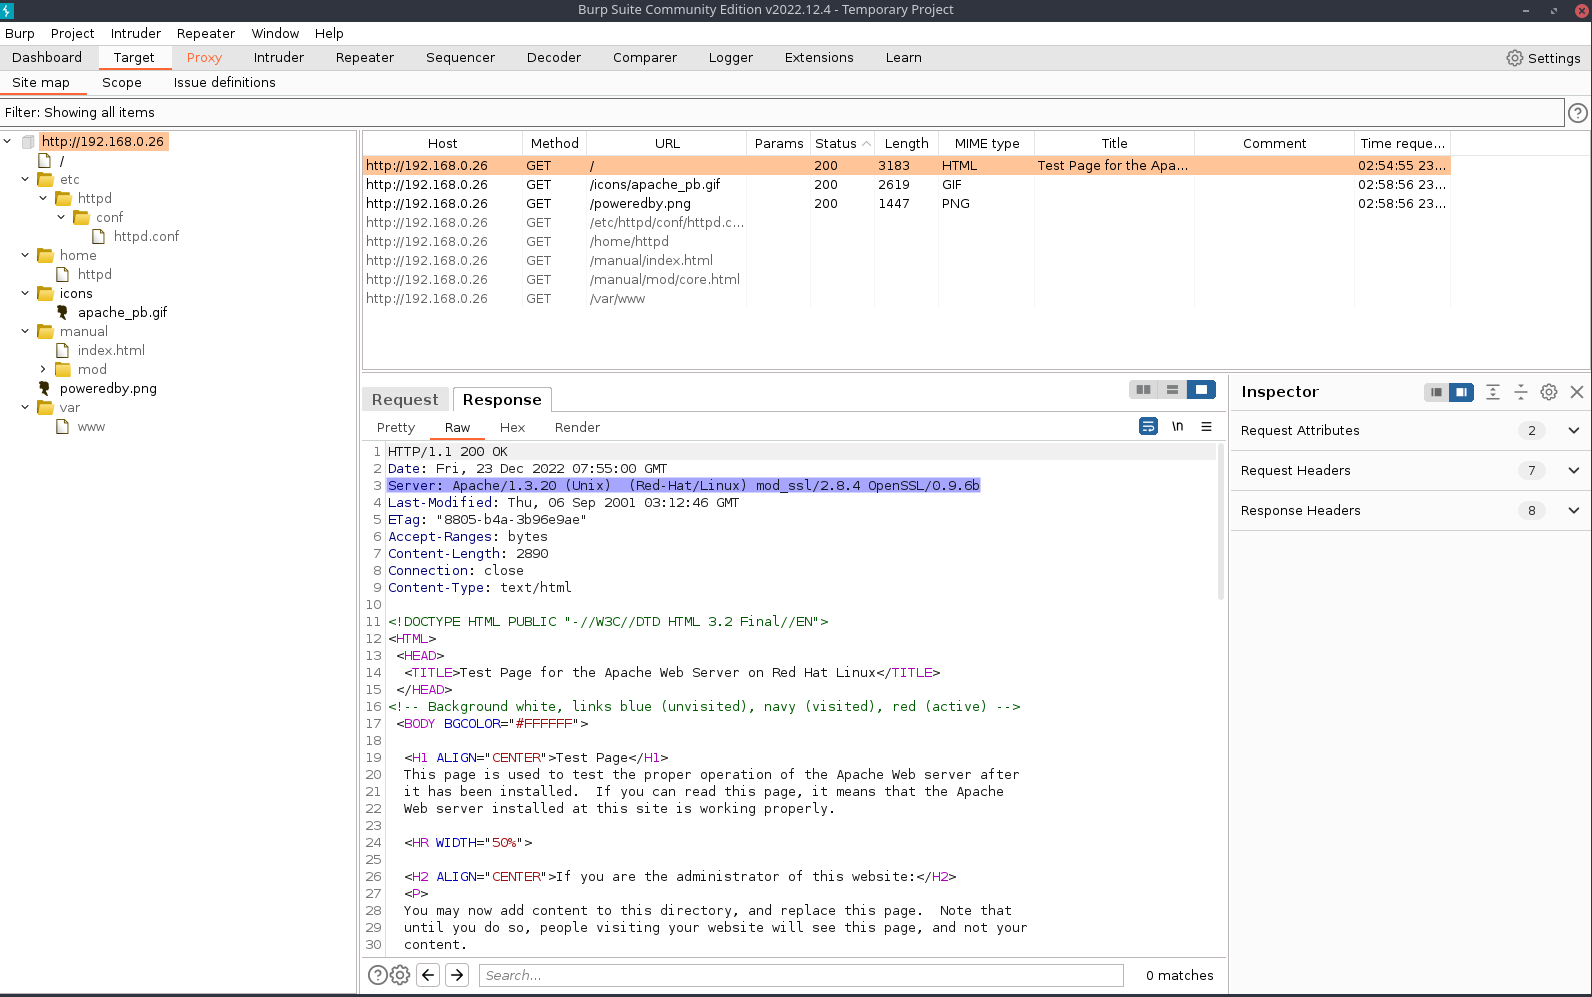Switch to Hex view
1592x997 pixels.
pyautogui.click(x=512, y=427)
